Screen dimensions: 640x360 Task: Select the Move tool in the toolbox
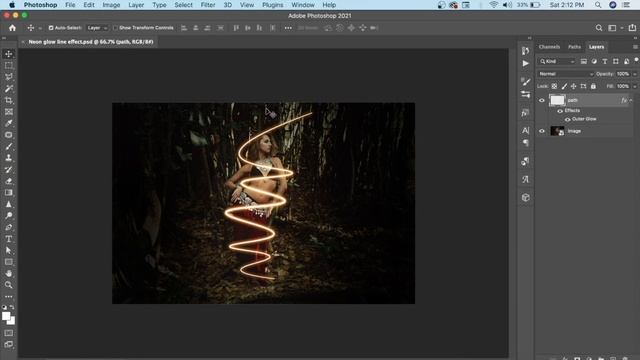point(9,54)
